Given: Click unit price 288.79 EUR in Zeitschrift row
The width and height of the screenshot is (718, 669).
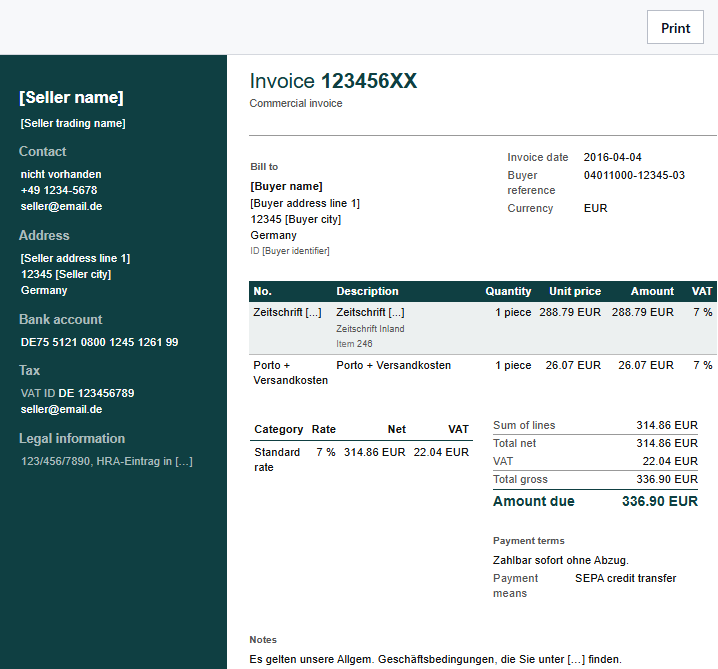Looking at the screenshot, I should (x=570, y=312).
